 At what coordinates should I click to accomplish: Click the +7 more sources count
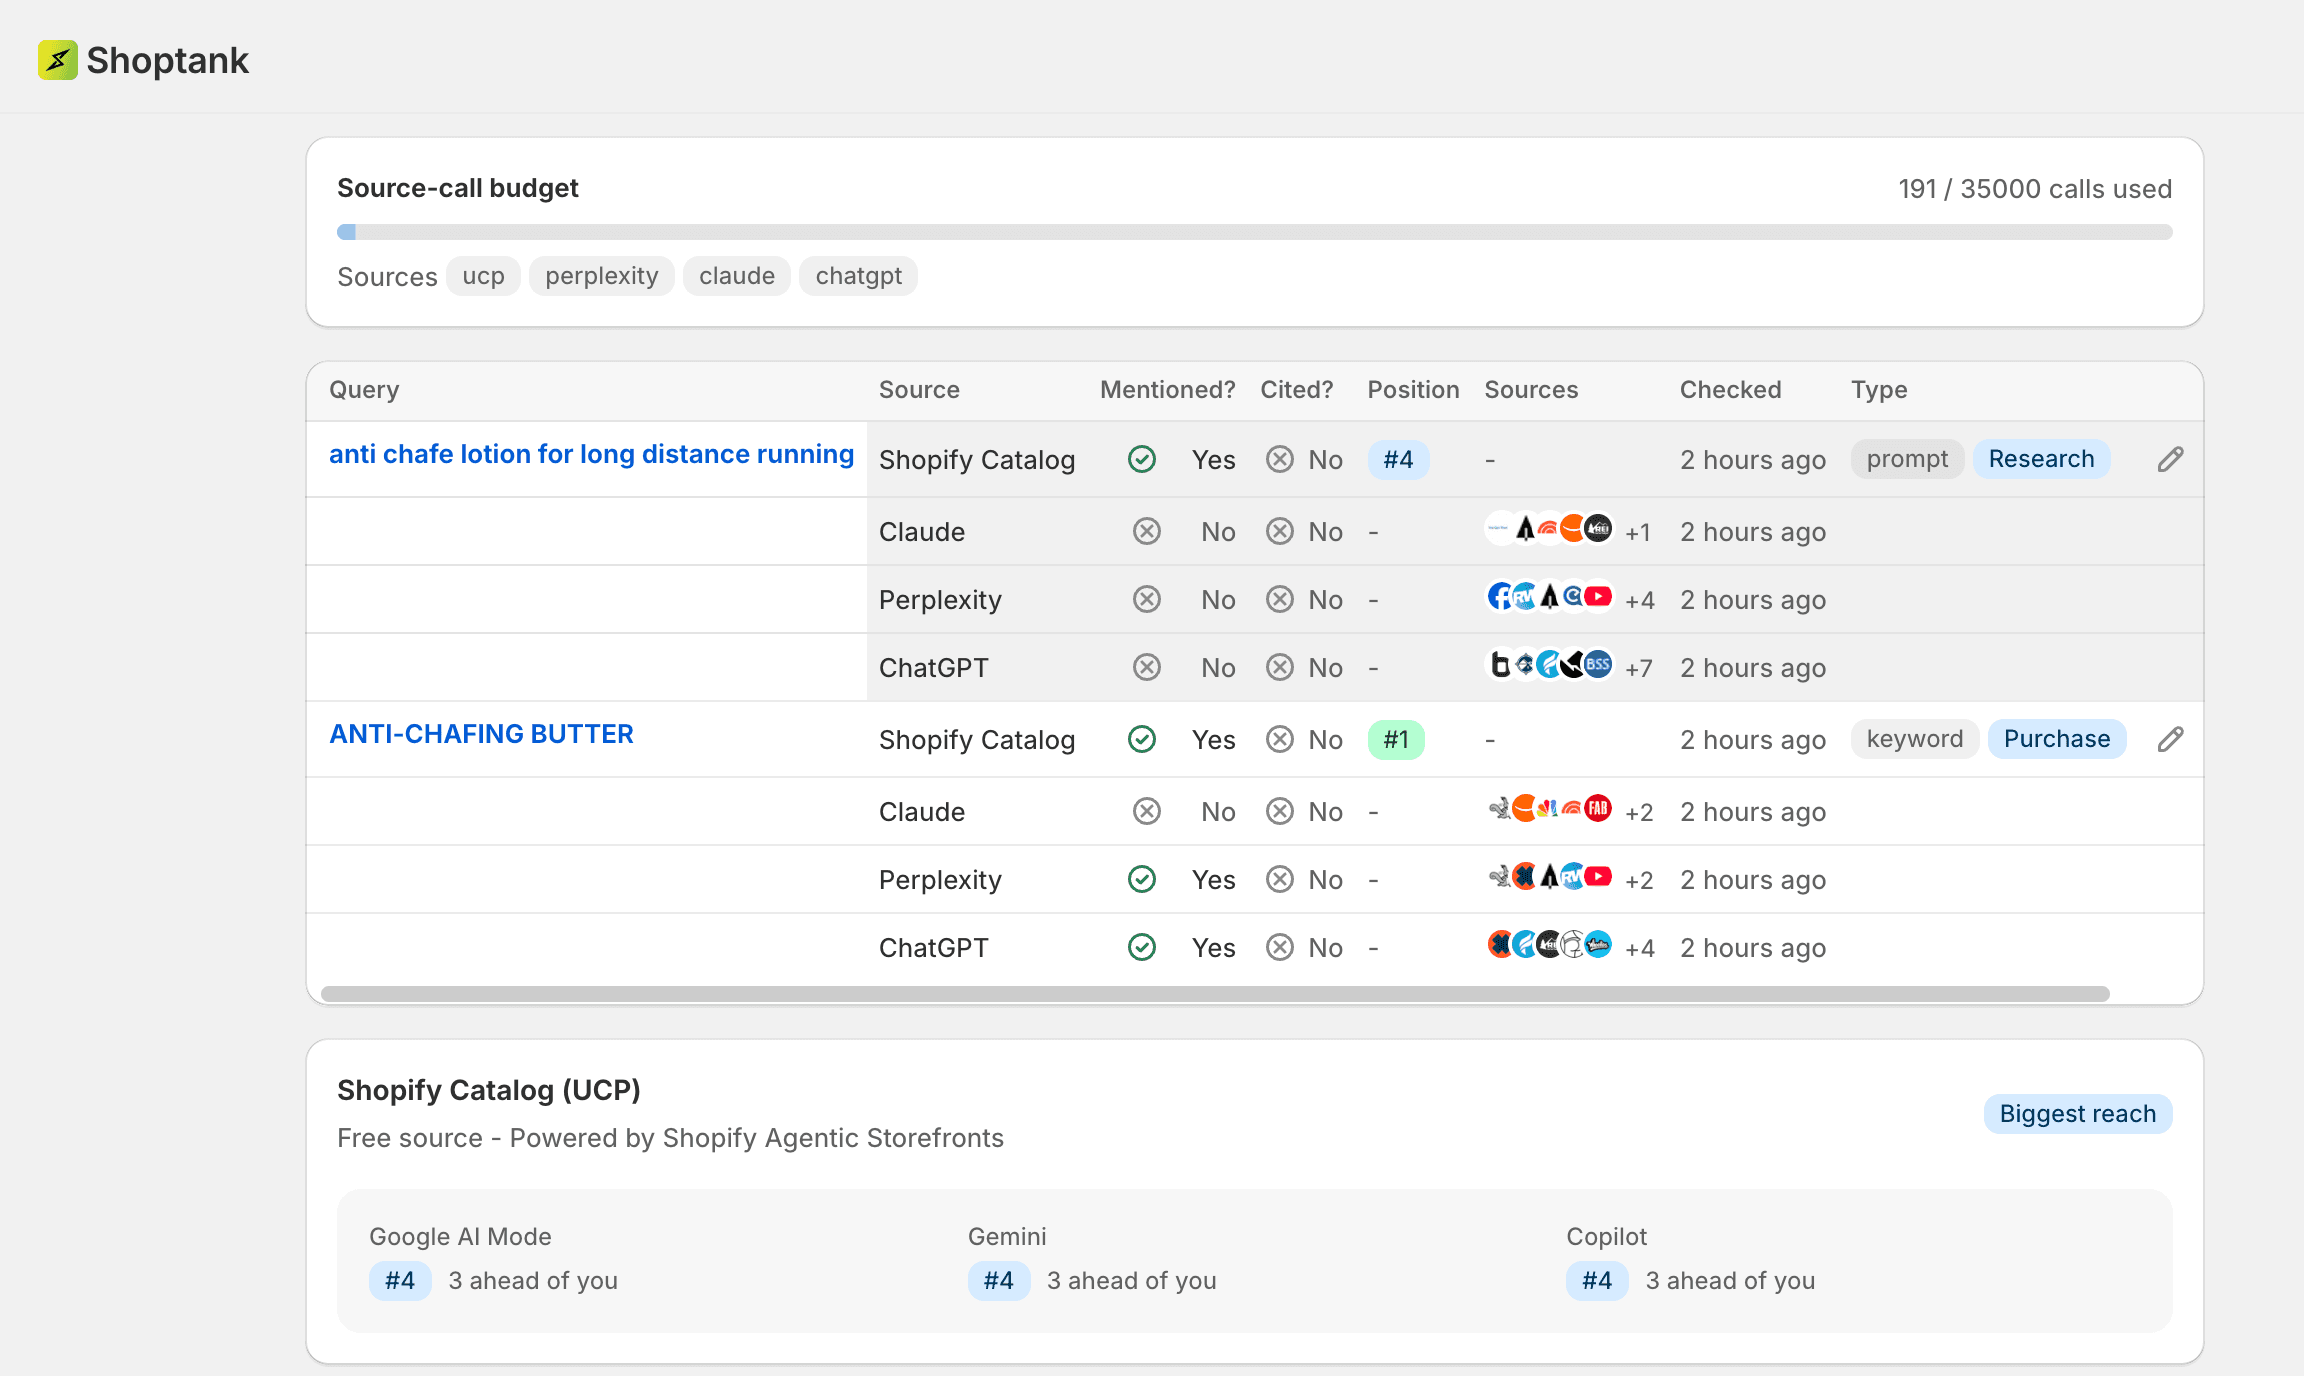point(1639,668)
